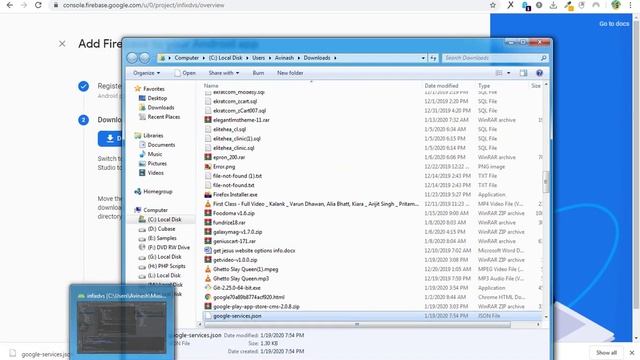Close the Chrome downloads bar
This screenshot has width=640, height=360.
click(632, 353)
